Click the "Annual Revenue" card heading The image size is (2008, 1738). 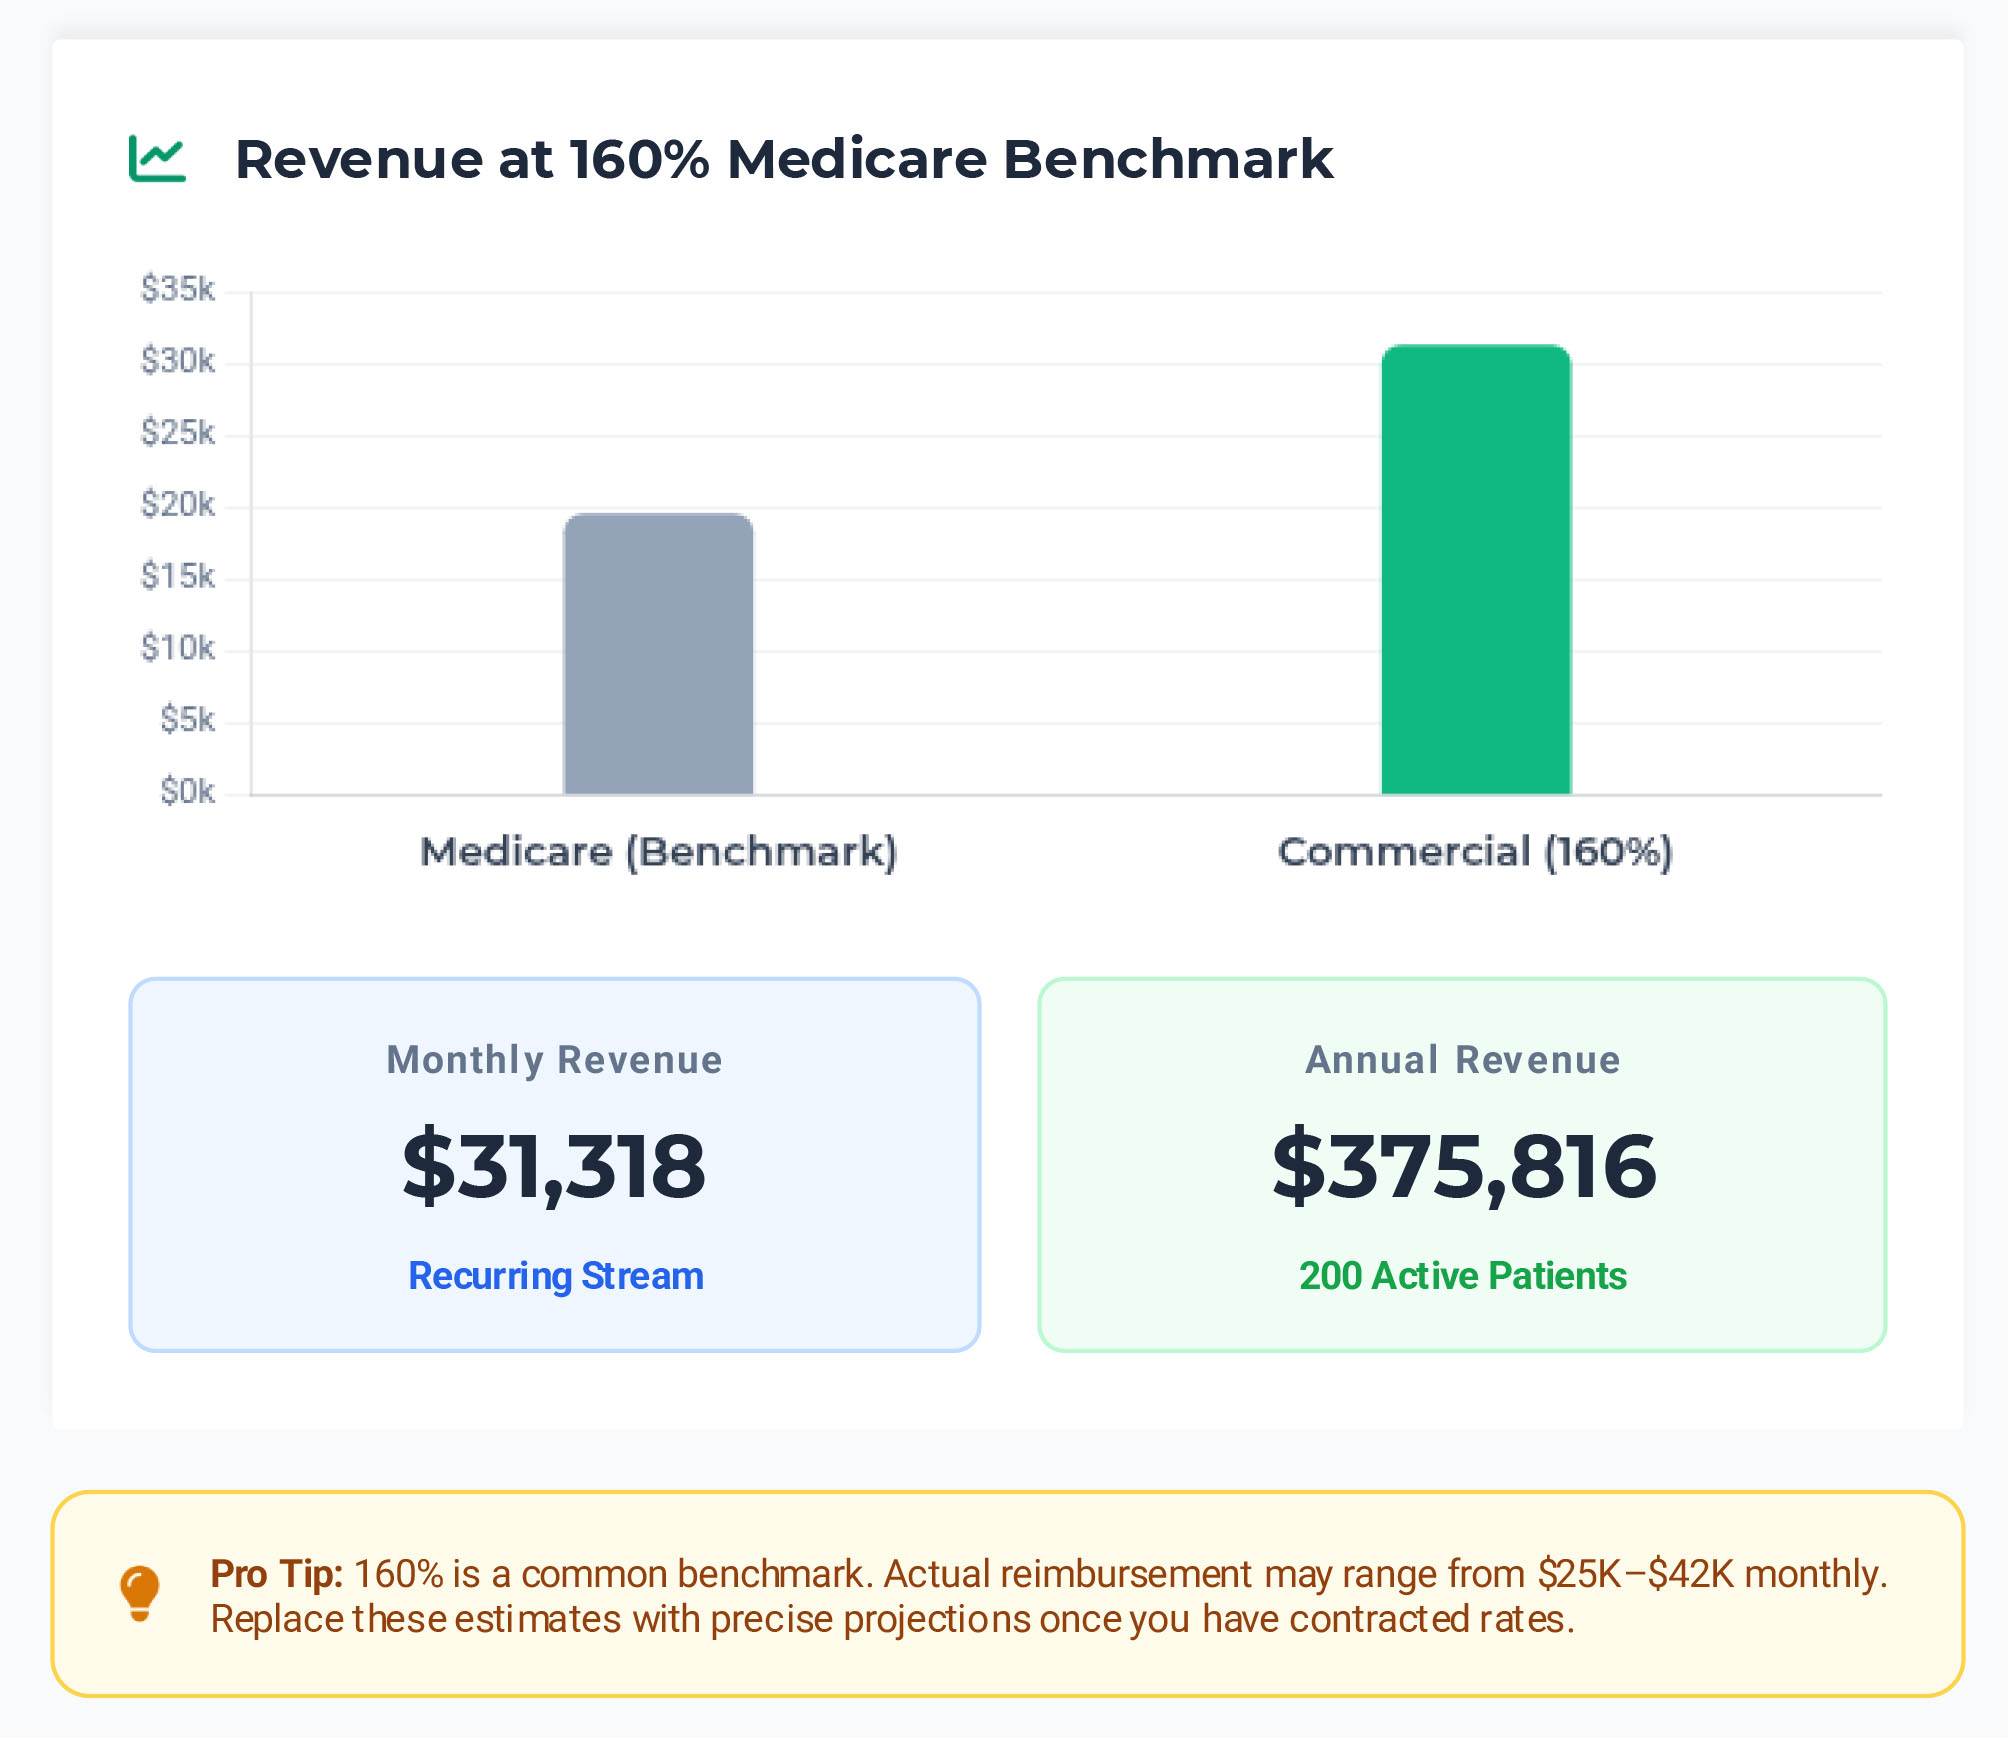[1463, 1060]
